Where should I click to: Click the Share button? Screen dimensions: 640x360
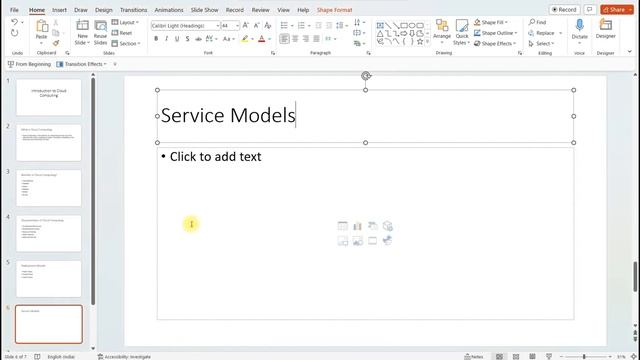click(x=617, y=9)
